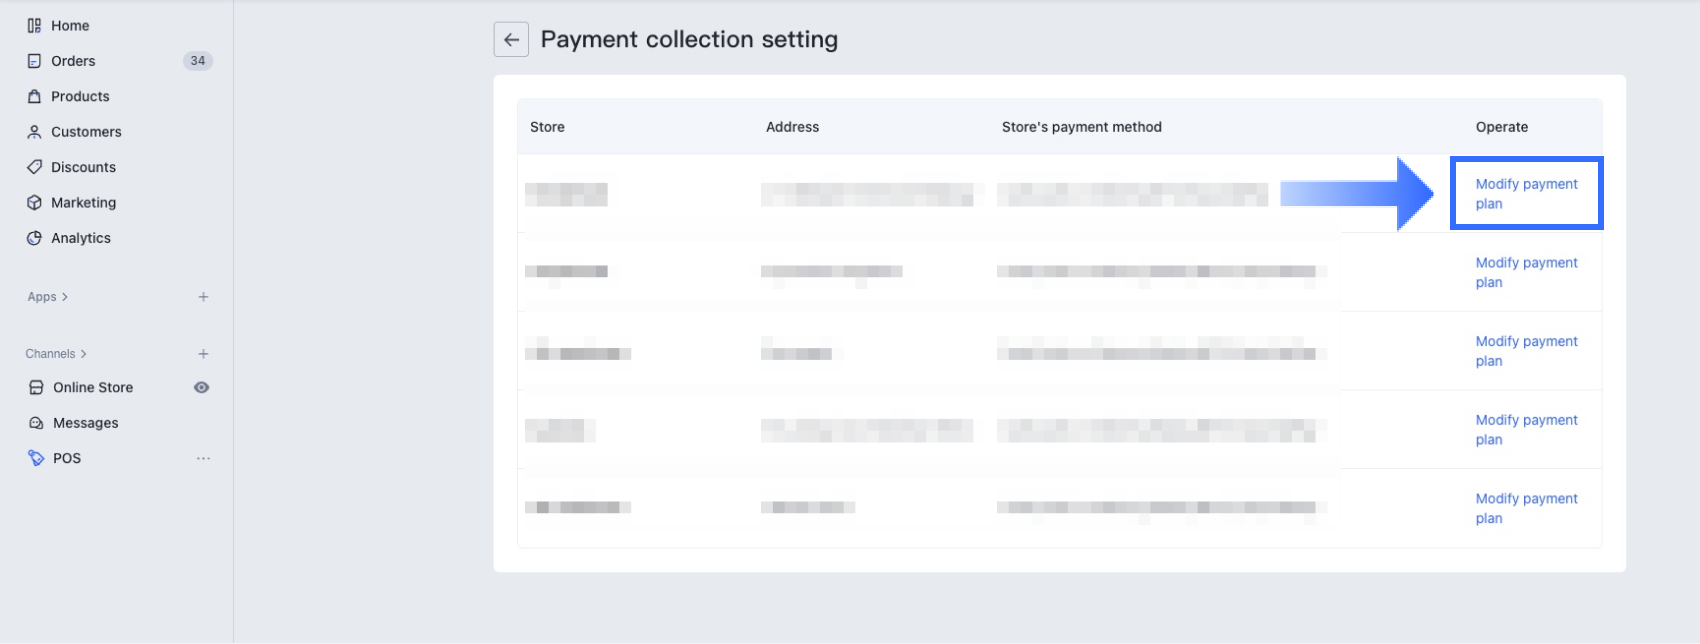The width and height of the screenshot is (1700, 644).
Task: Open the POS overflow menu (...)
Action: (x=204, y=457)
